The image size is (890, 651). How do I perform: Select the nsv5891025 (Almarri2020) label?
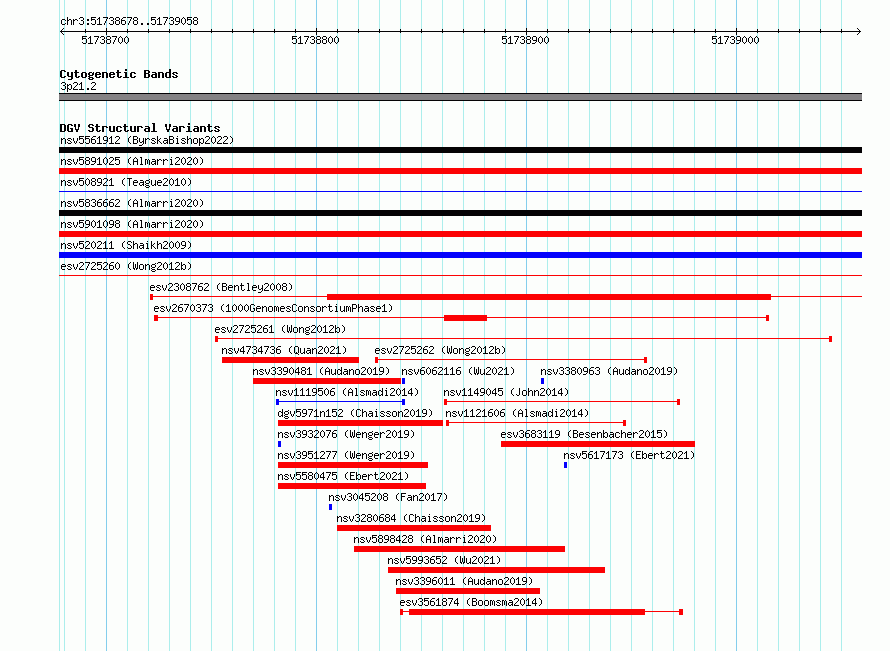click(x=132, y=161)
